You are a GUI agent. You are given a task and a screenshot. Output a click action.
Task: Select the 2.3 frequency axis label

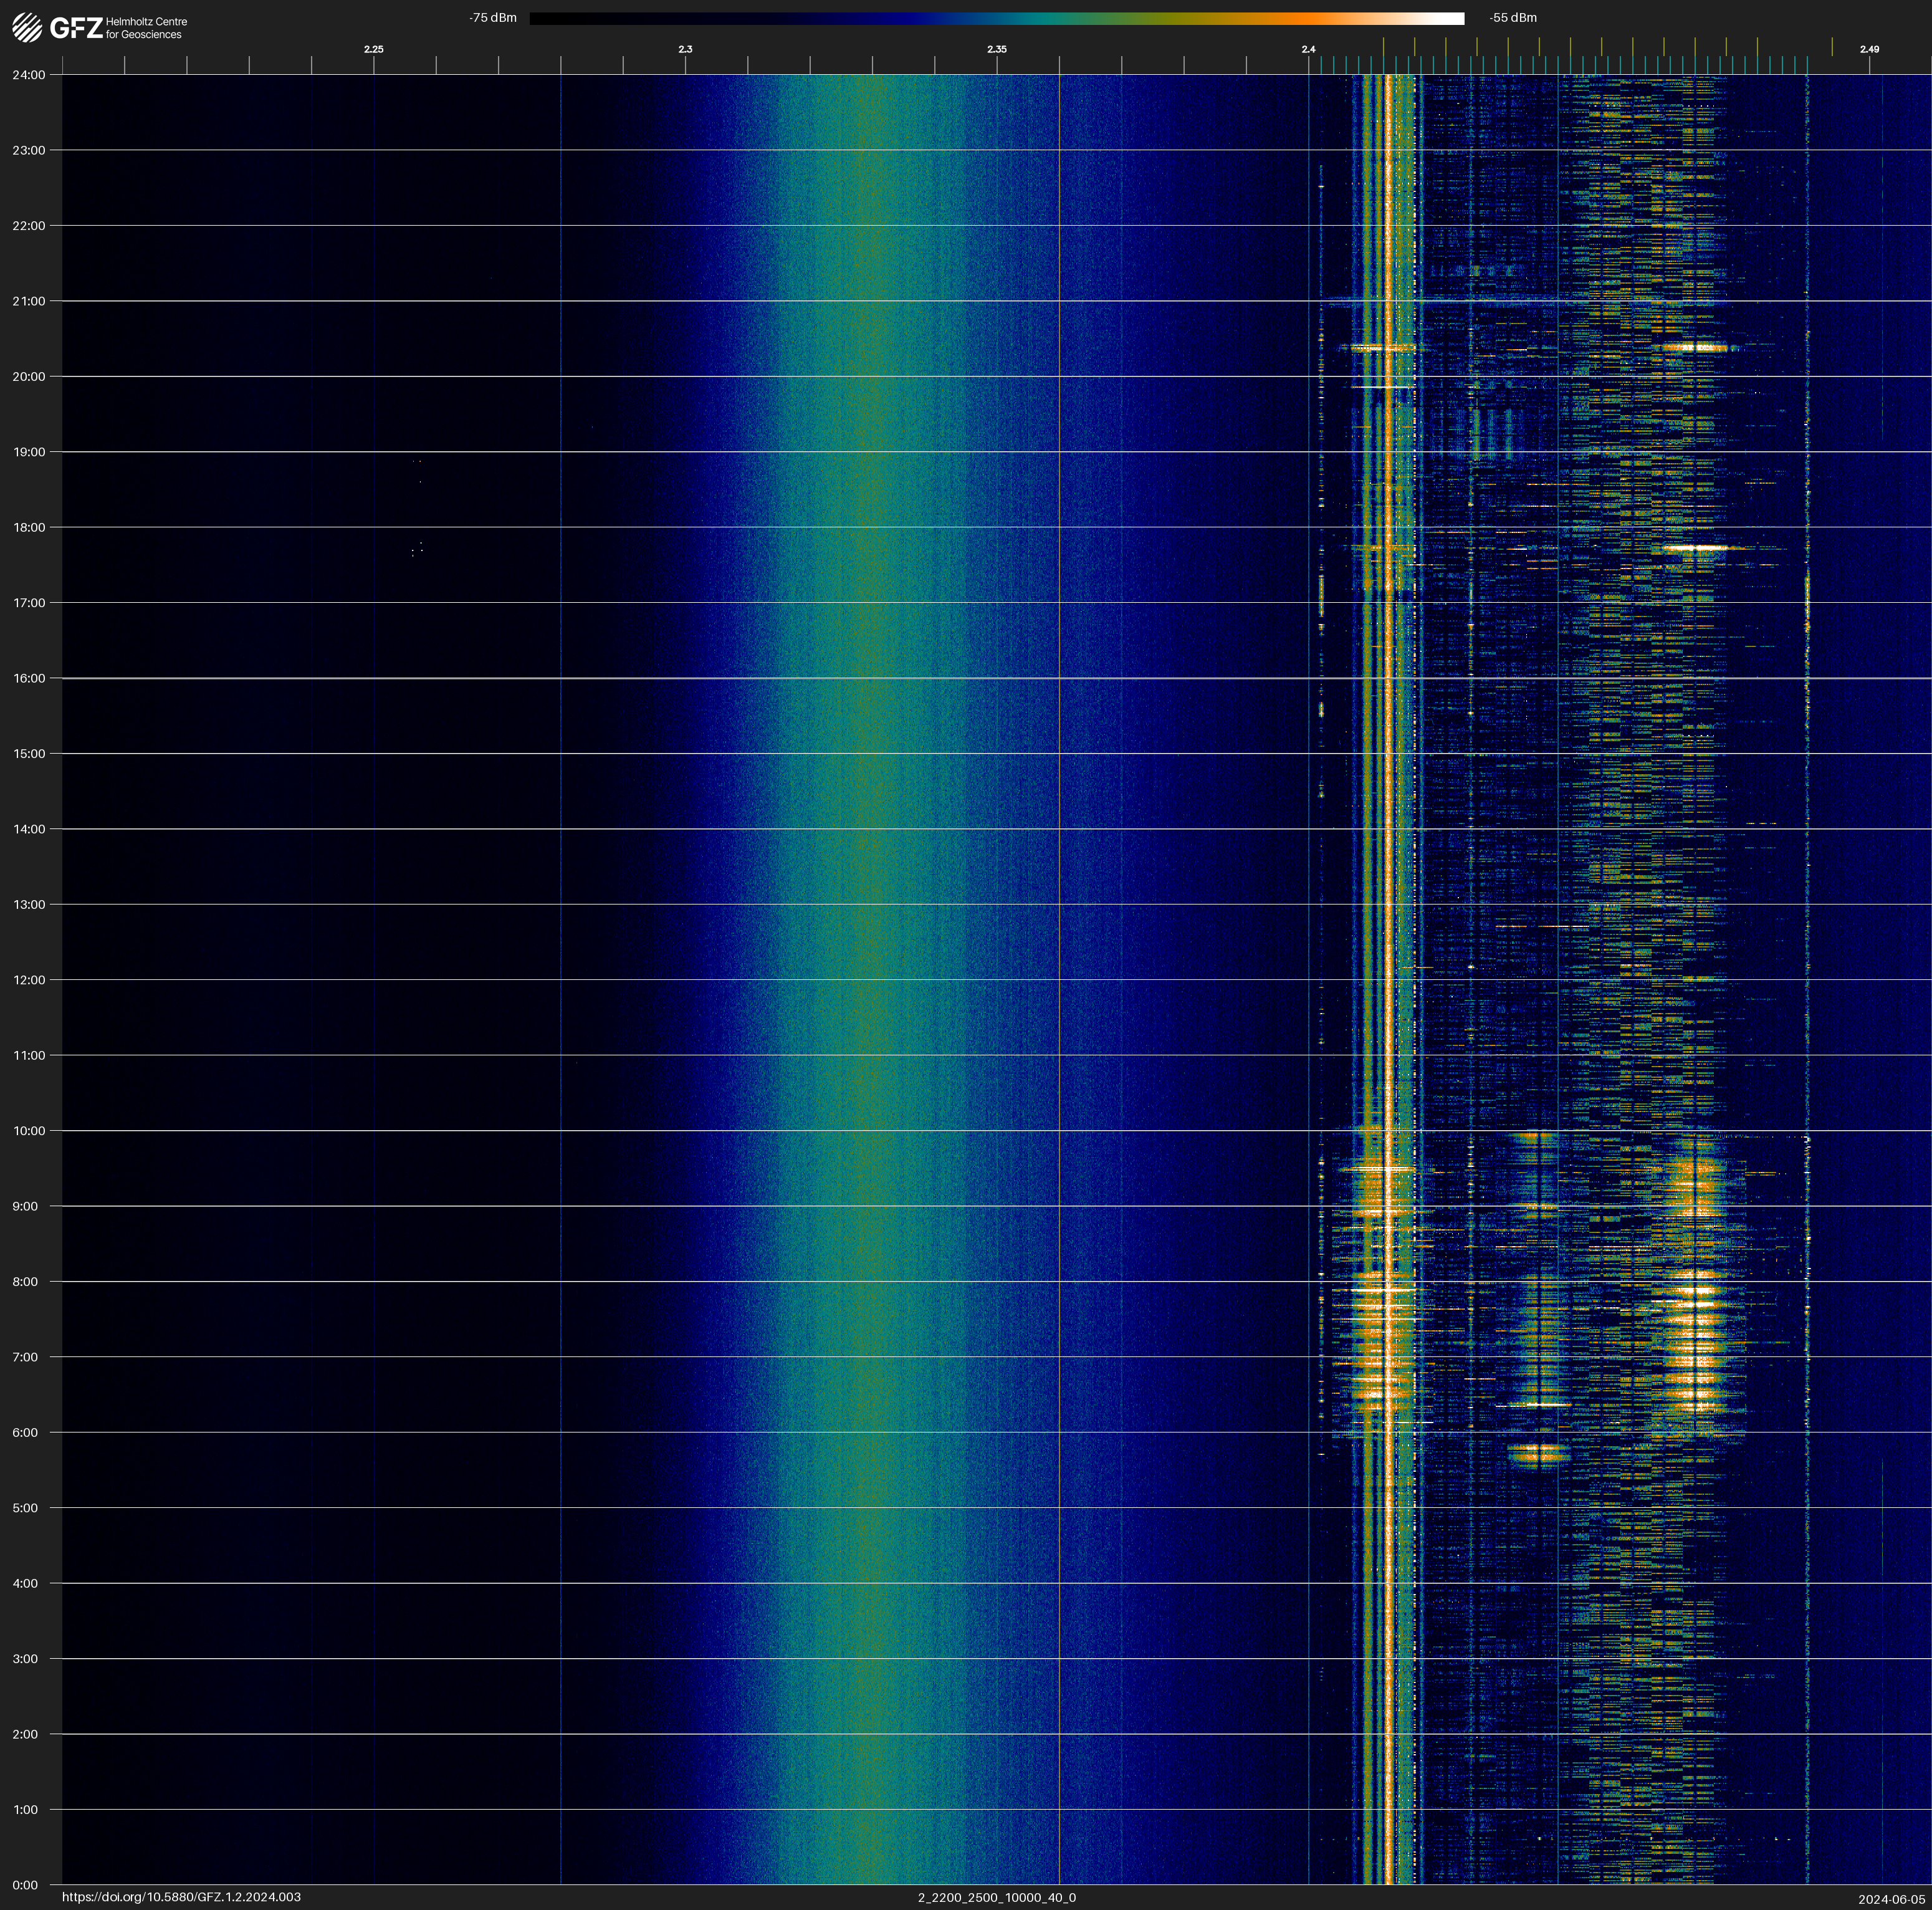[685, 49]
